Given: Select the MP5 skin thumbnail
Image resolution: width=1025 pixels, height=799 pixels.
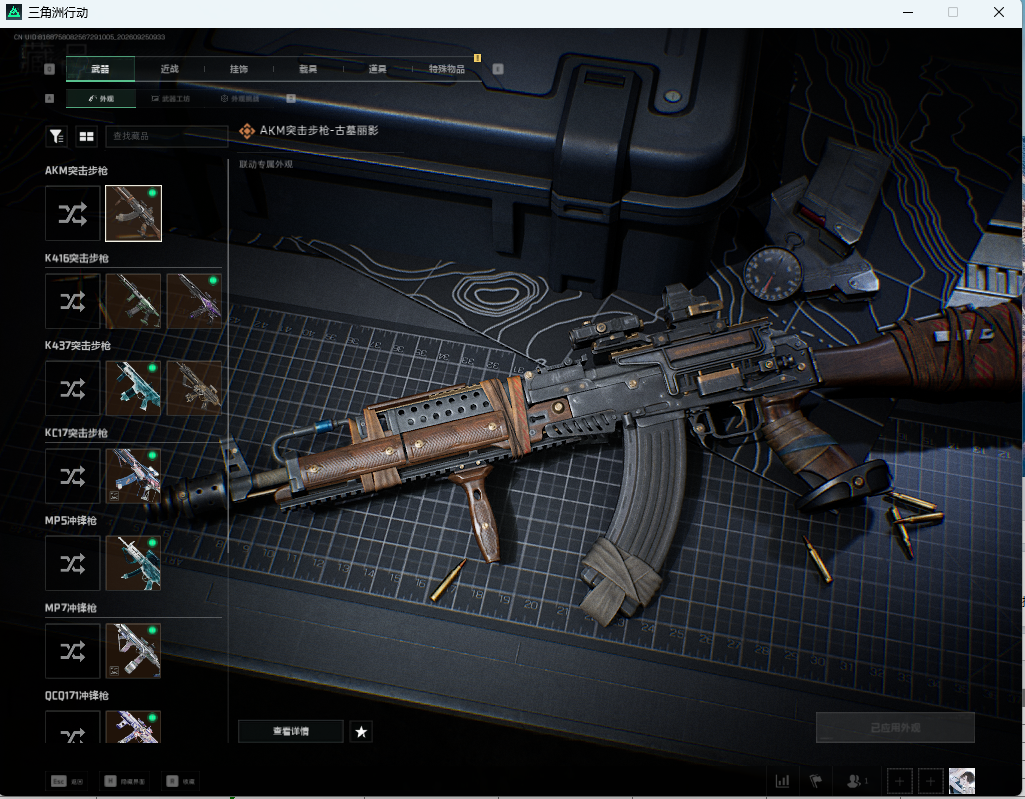Looking at the screenshot, I should pos(133,564).
